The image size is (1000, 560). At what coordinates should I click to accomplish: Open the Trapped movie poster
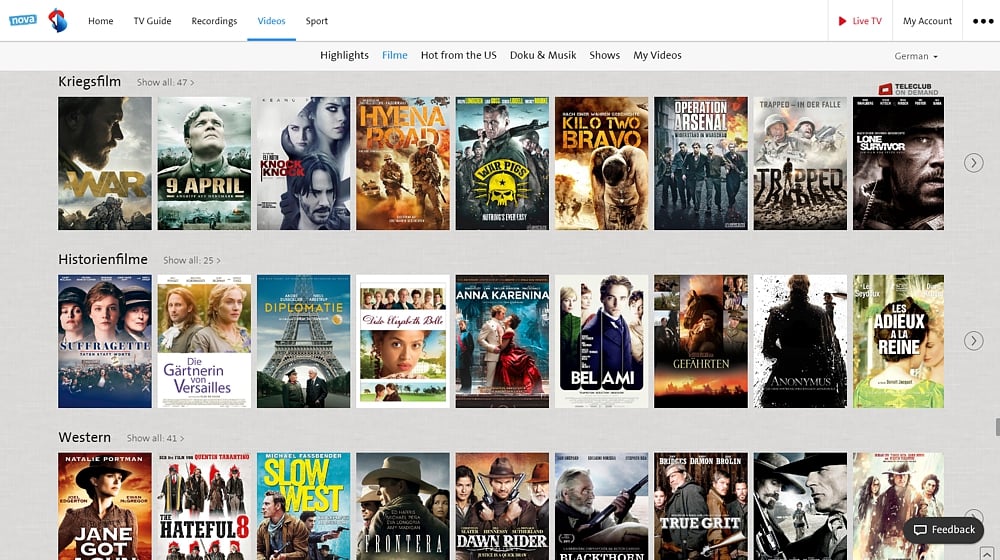click(x=800, y=163)
